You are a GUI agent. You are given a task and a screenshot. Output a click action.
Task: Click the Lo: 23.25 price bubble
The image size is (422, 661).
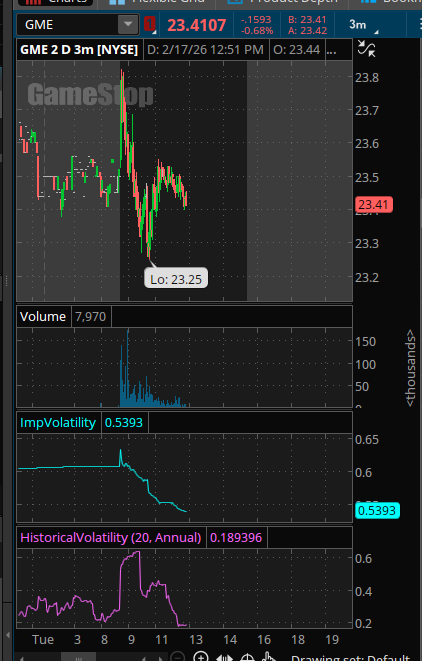point(176,279)
